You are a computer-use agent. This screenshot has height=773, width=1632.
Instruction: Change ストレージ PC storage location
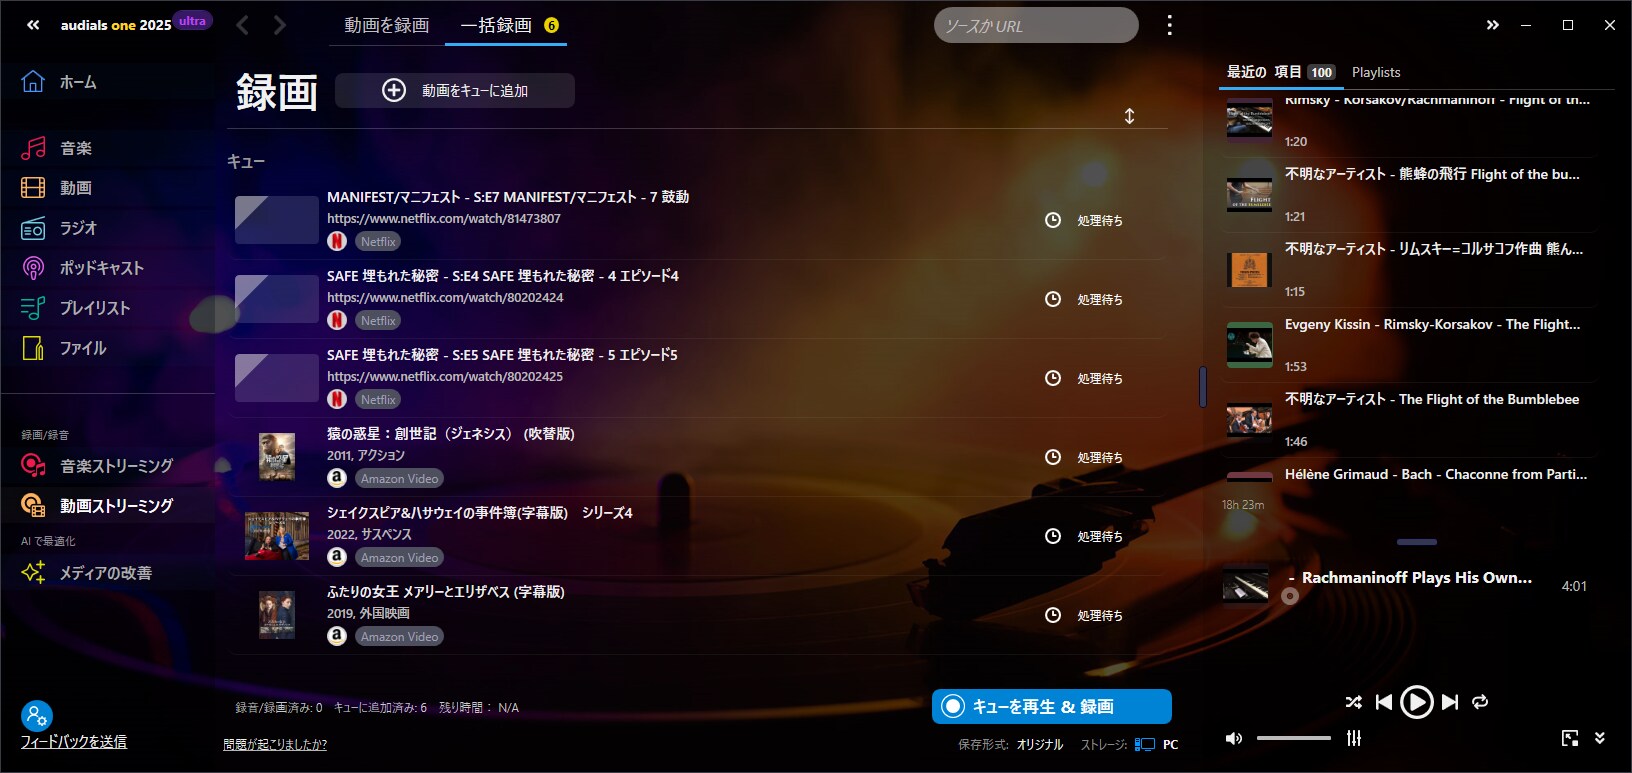point(1157,744)
